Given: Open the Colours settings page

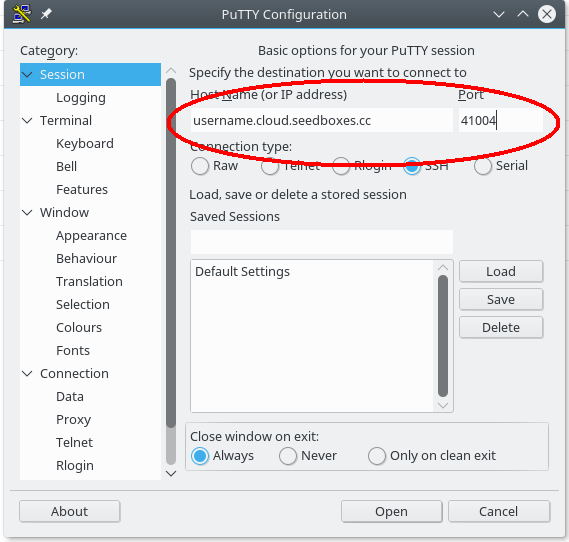Looking at the screenshot, I should [x=79, y=328].
